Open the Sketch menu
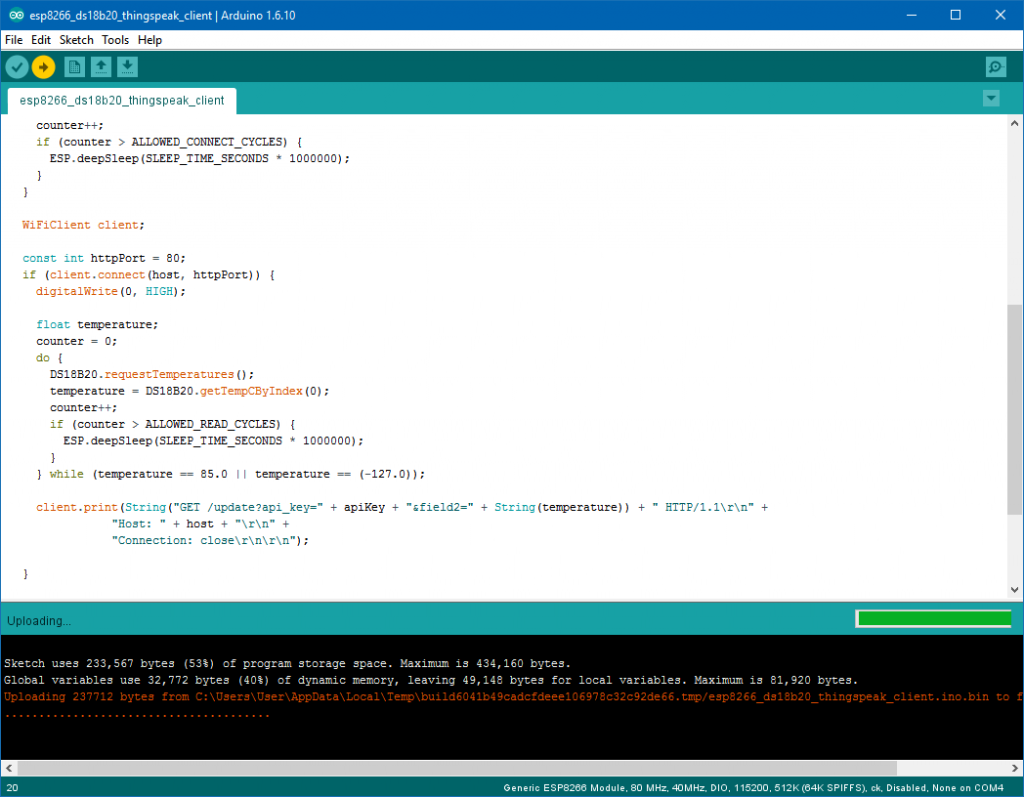 (x=76, y=40)
